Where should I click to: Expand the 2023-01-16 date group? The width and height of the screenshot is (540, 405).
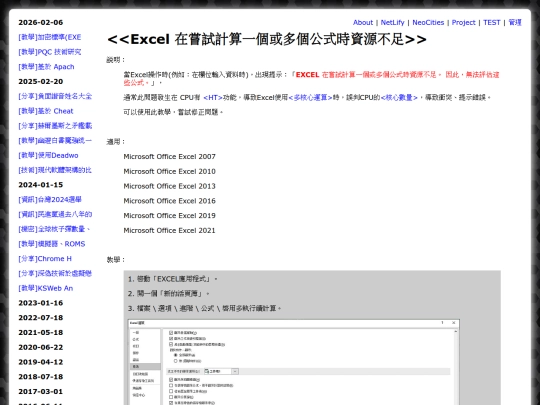41,303
